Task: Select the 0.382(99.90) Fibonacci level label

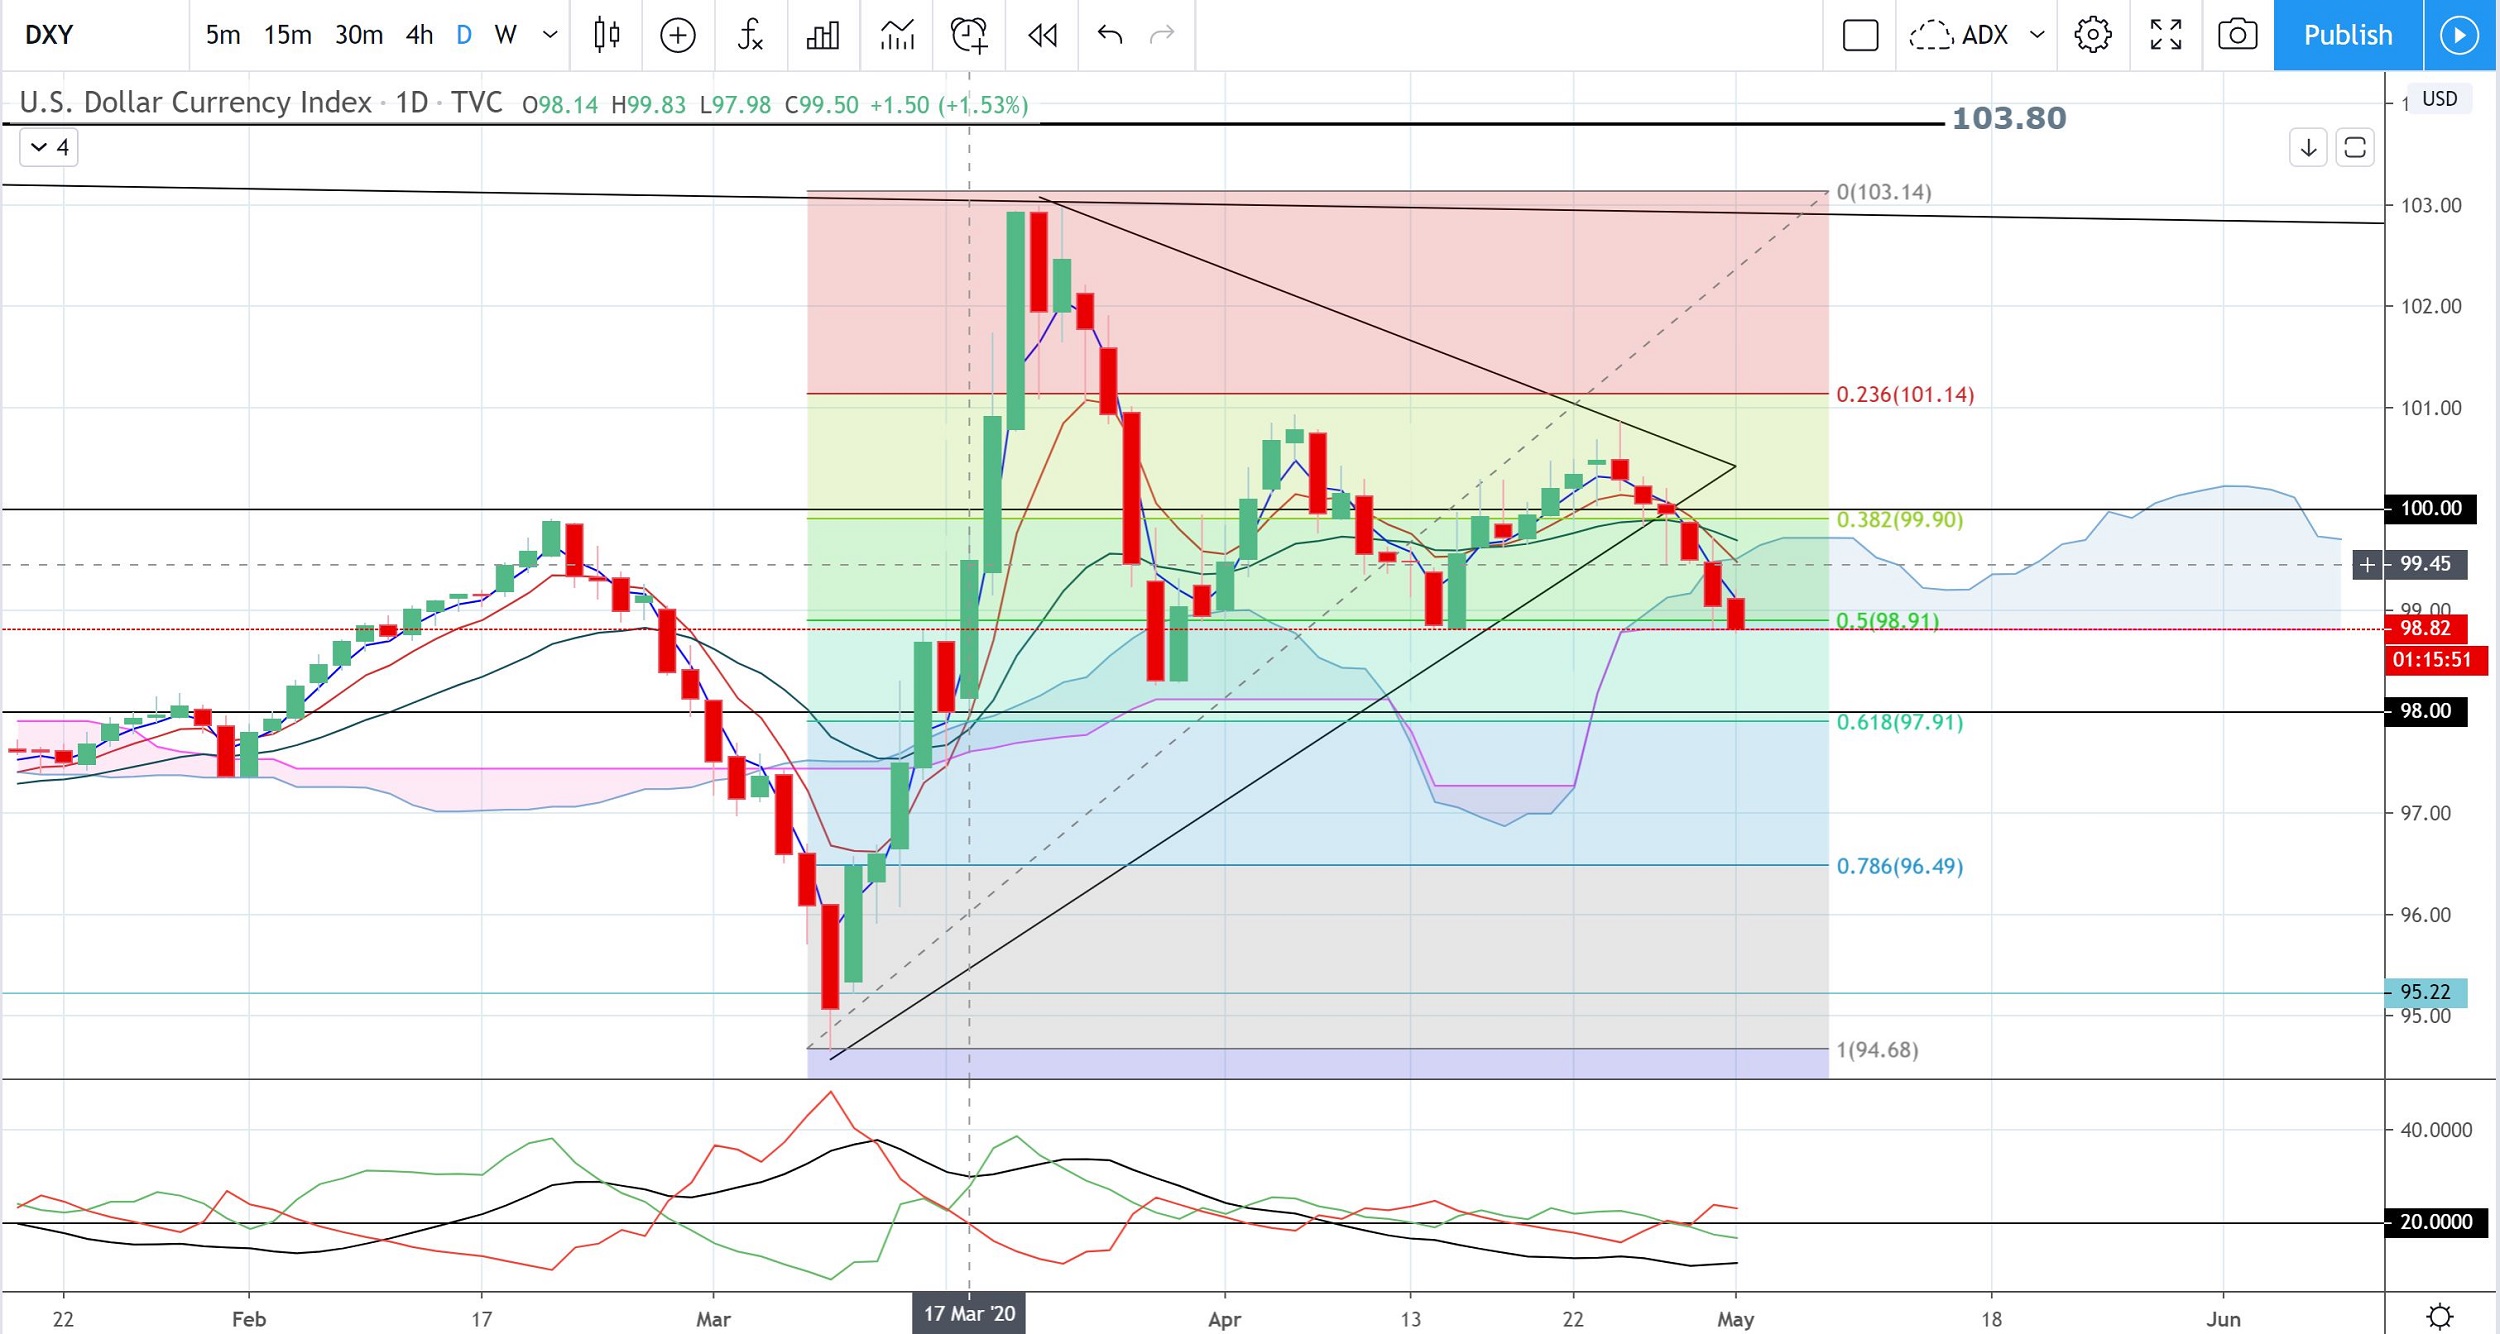Action: coord(1899,520)
